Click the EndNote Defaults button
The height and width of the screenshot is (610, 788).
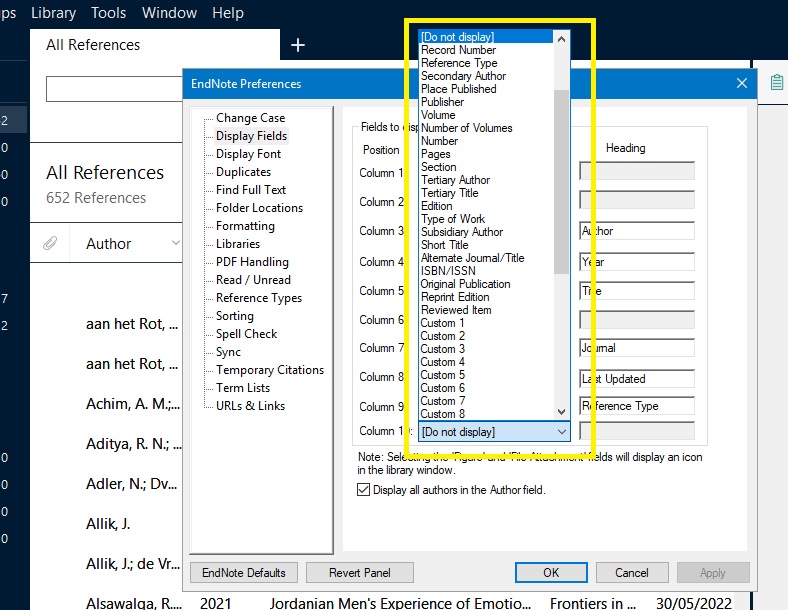click(x=244, y=572)
